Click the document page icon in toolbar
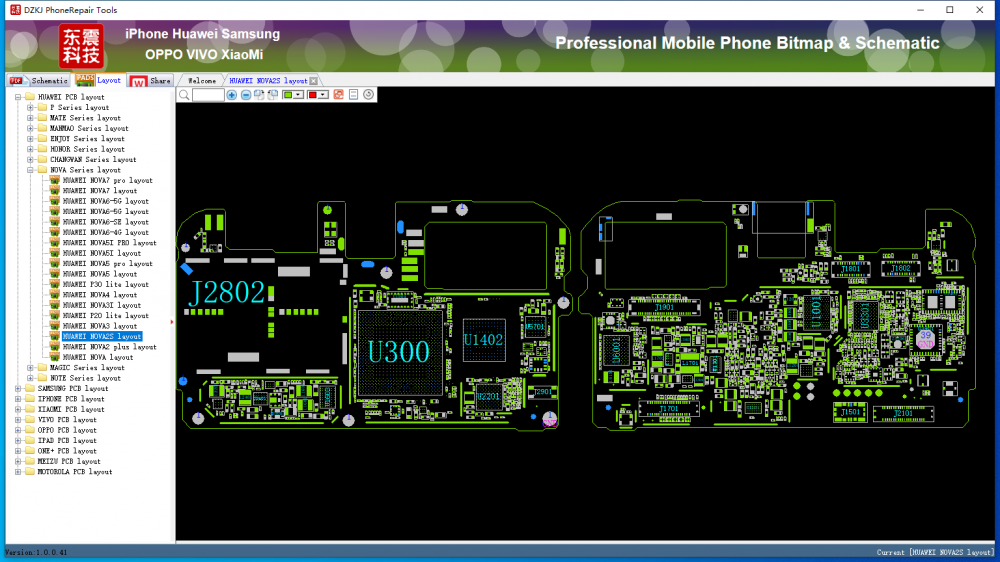1000x562 pixels. click(354, 95)
